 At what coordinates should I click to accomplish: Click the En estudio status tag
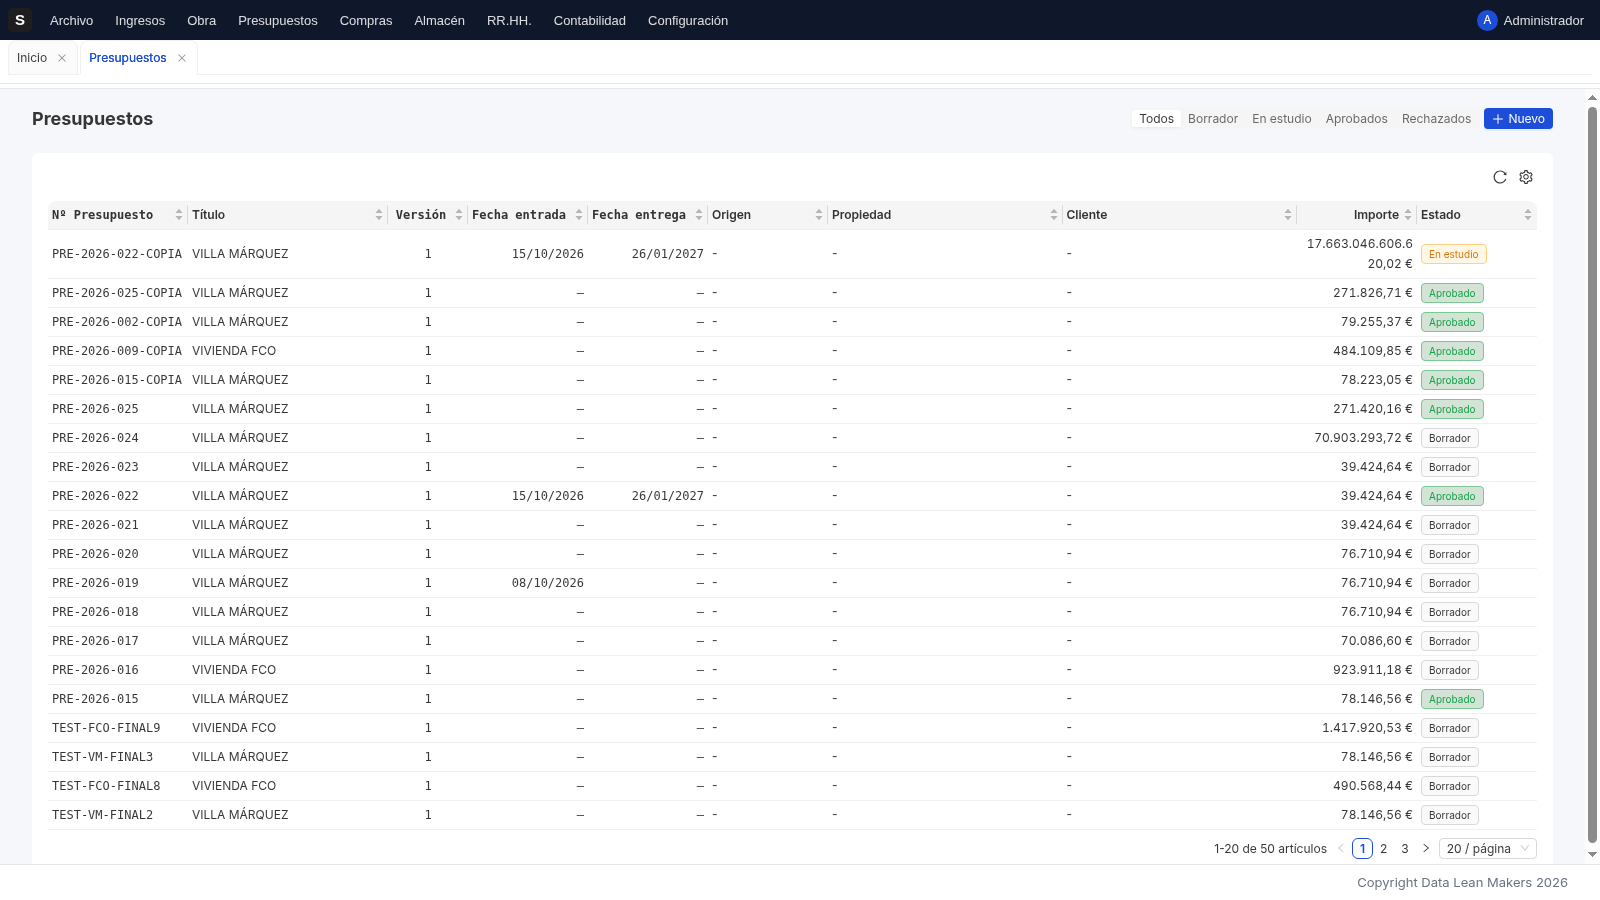tap(1453, 254)
